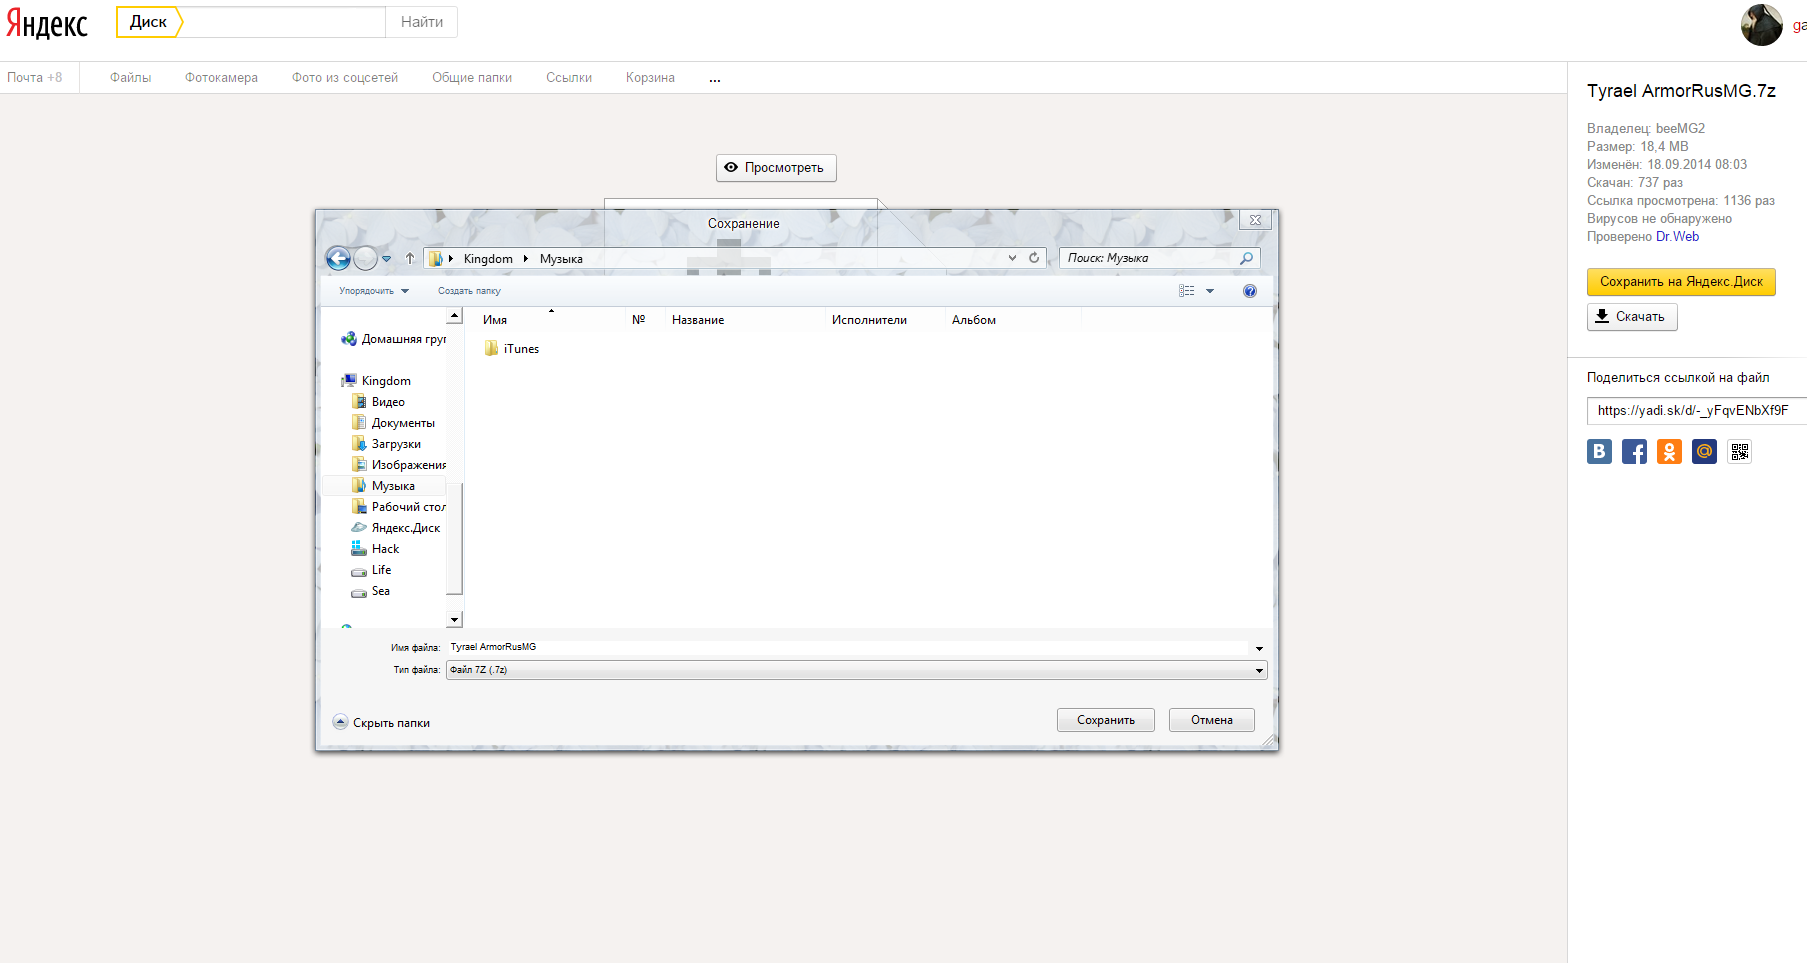Open the recent locations dropdown arrow
Image resolution: width=1807 pixels, height=963 pixels.
tap(387, 259)
